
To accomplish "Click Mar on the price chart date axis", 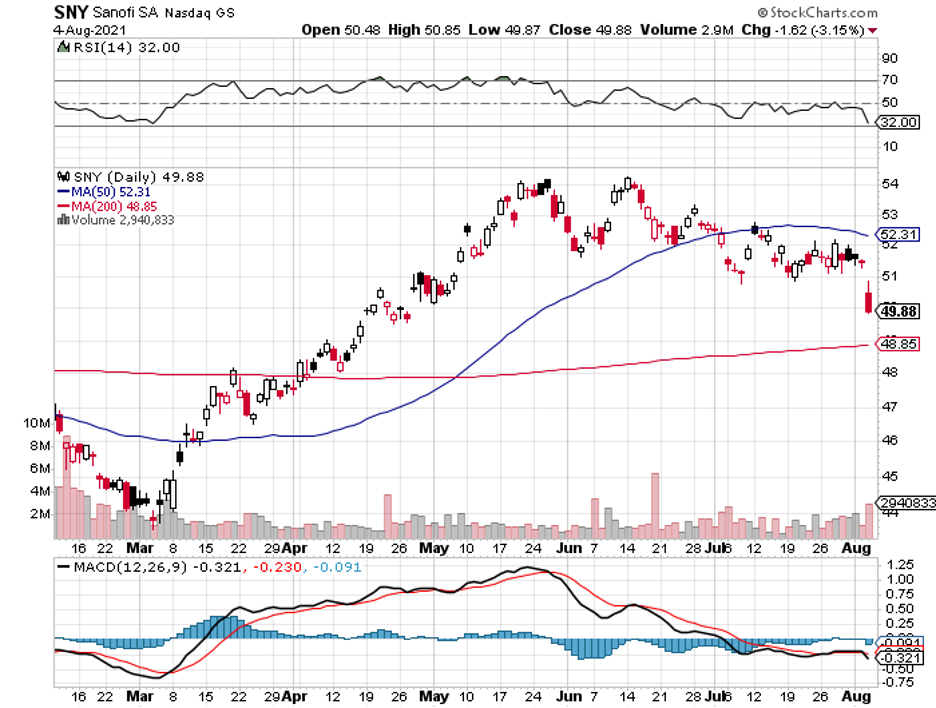I will click(140, 548).
